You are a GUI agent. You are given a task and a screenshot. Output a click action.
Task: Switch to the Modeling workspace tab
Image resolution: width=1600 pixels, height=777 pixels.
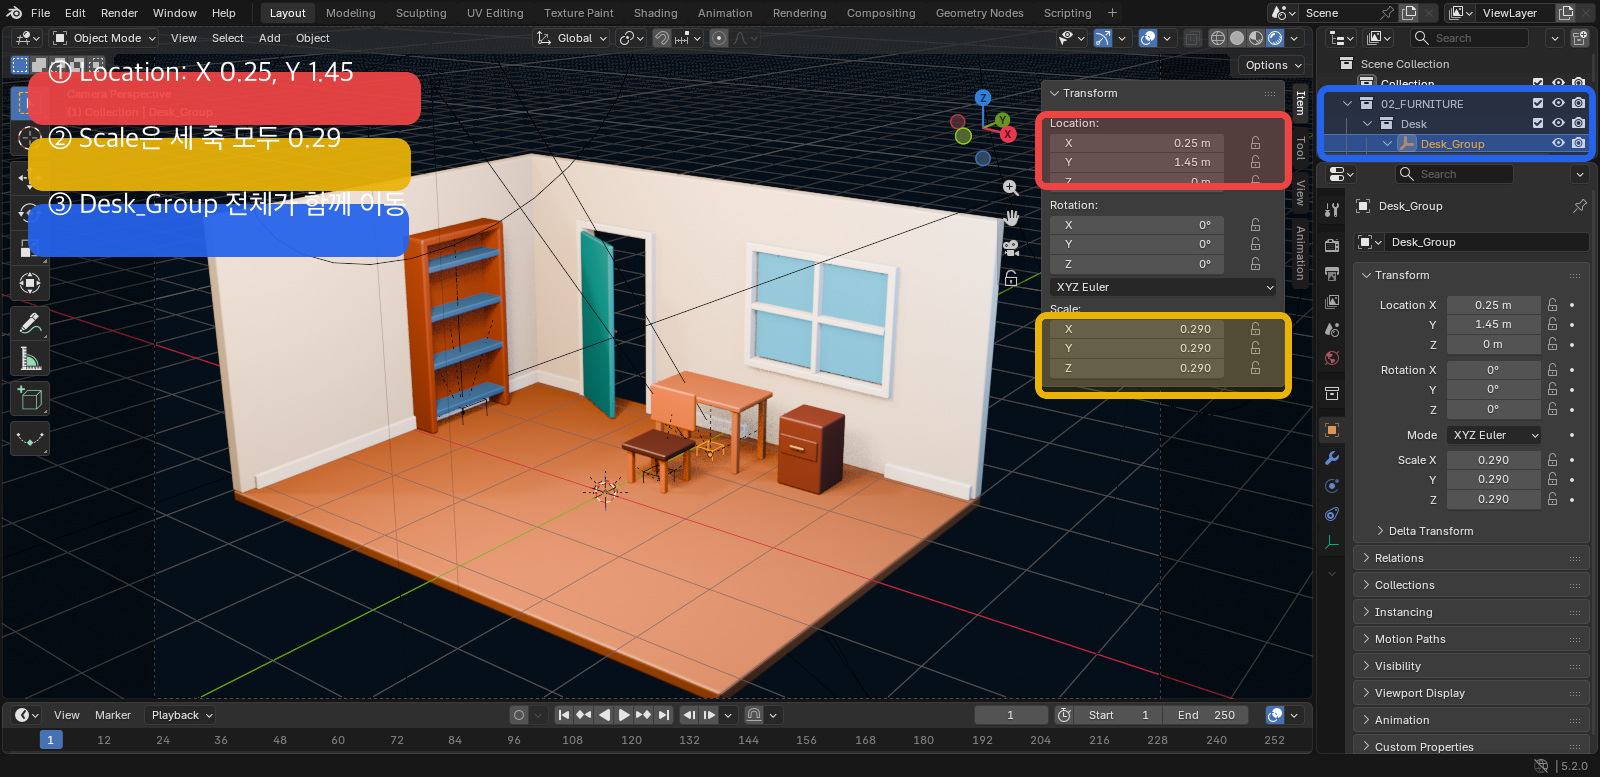[350, 13]
